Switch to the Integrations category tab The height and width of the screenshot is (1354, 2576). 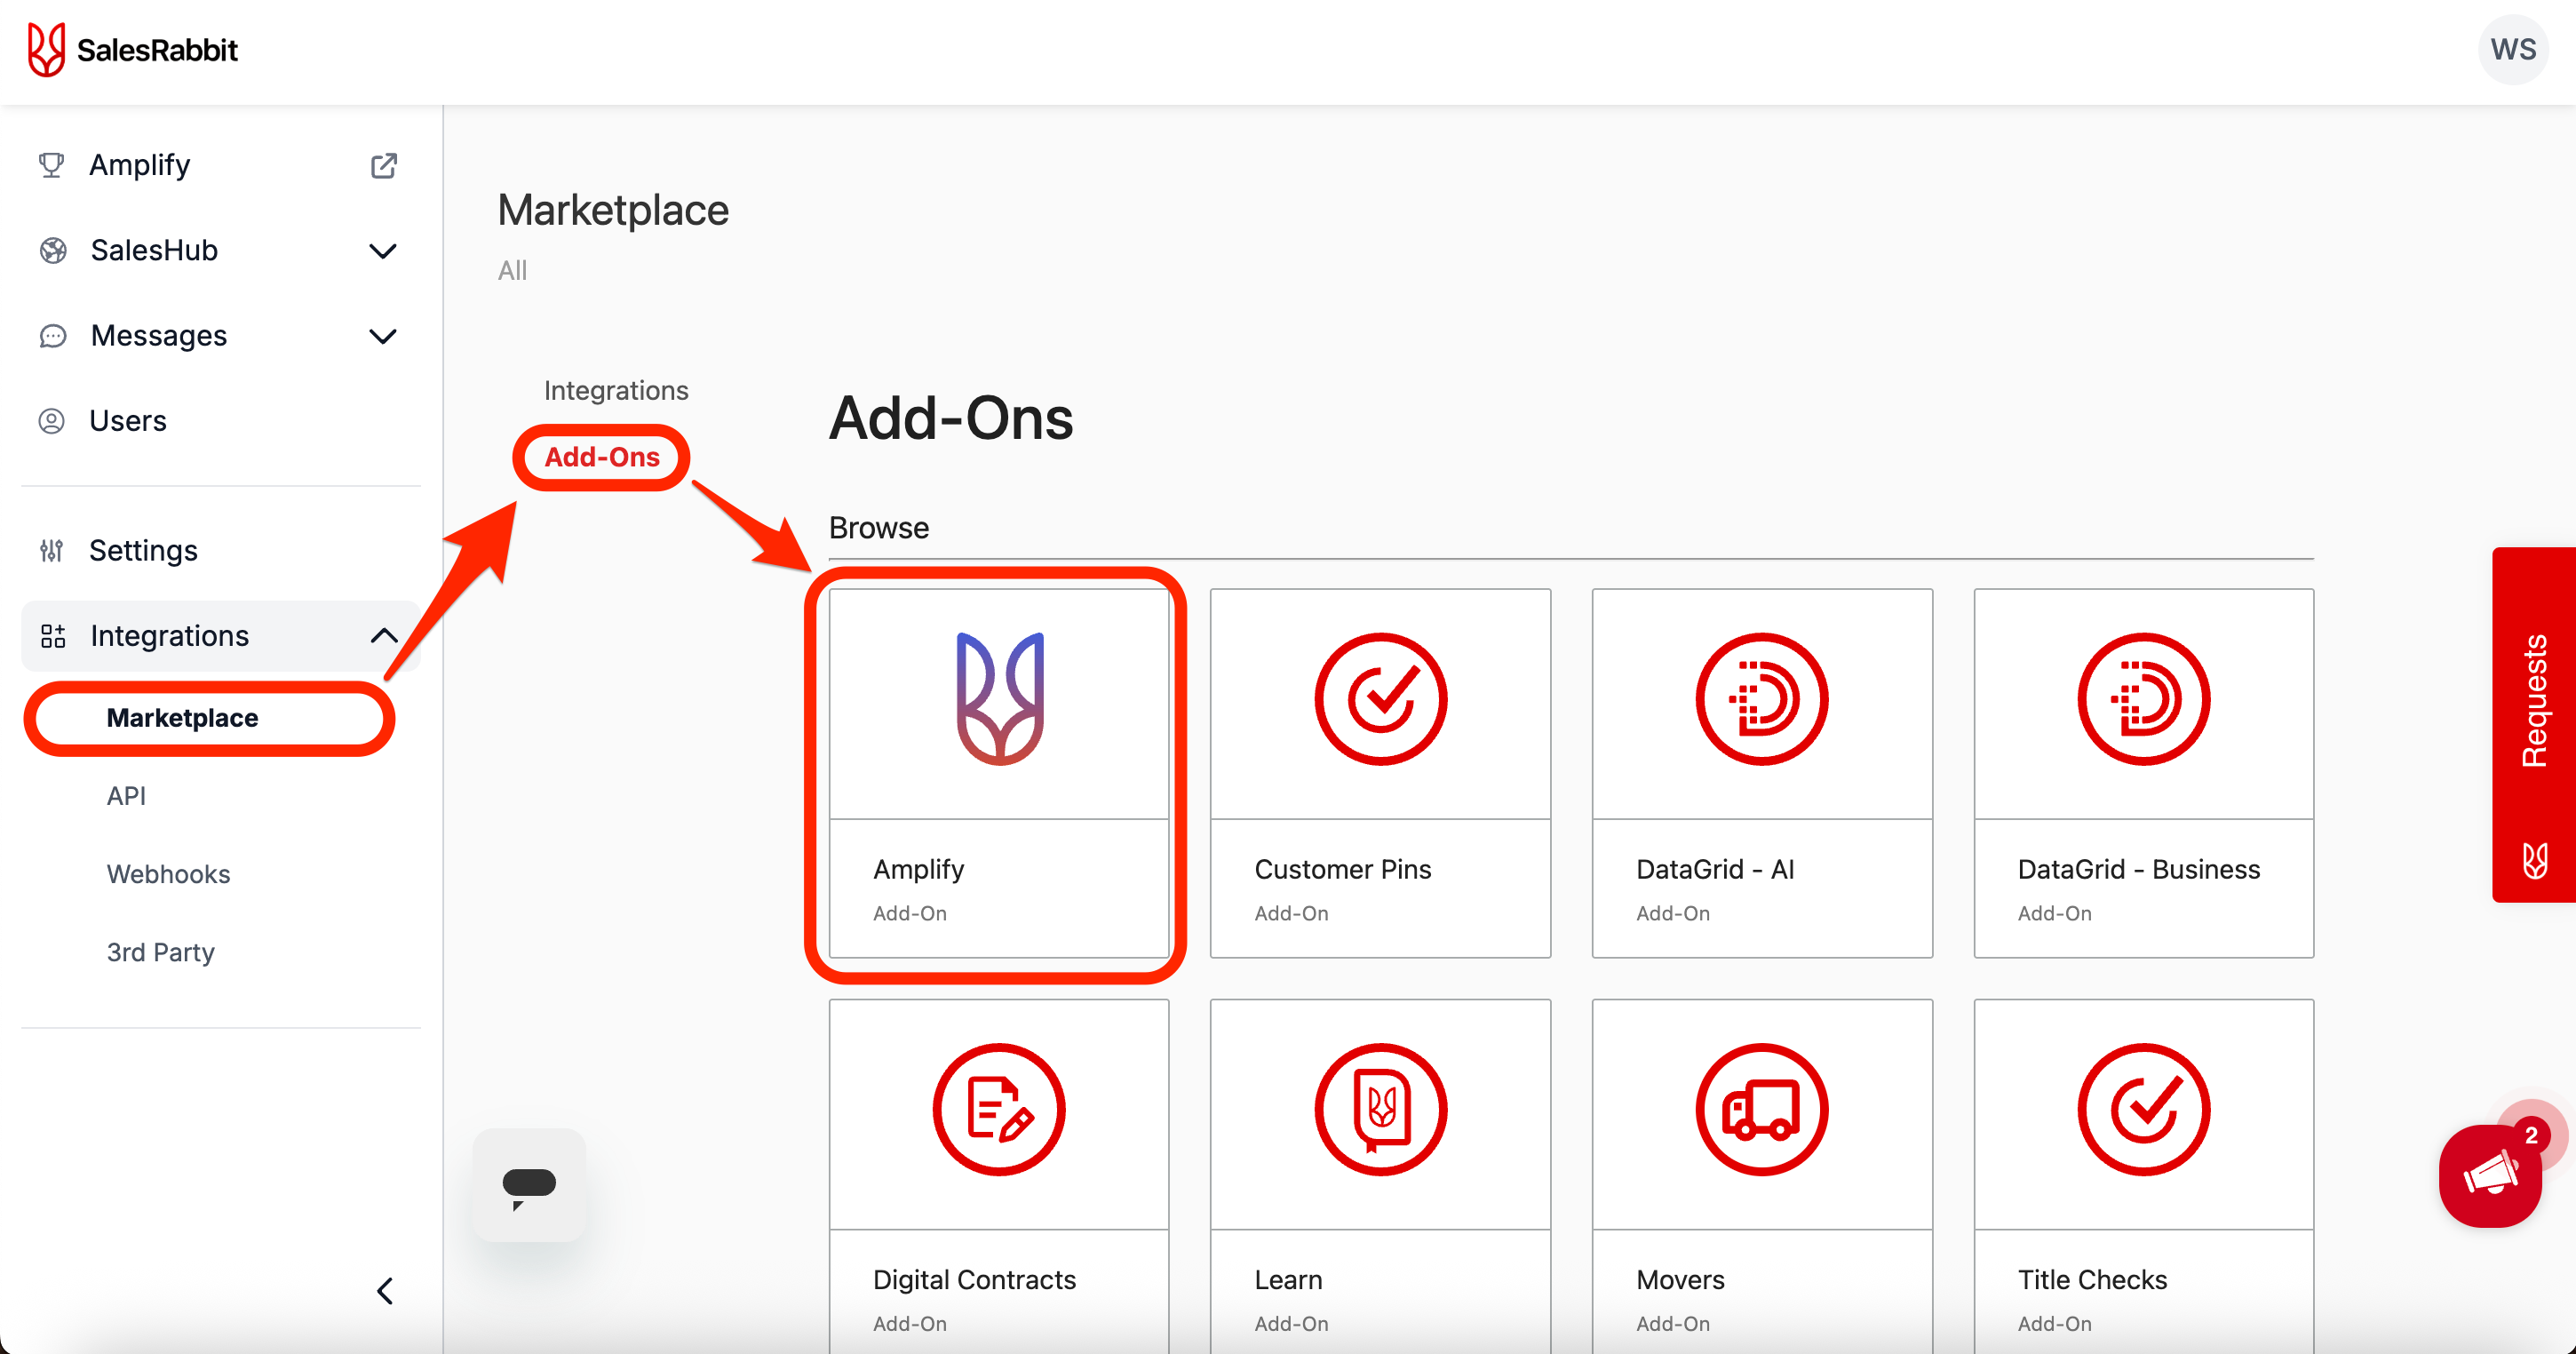click(616, 390)
